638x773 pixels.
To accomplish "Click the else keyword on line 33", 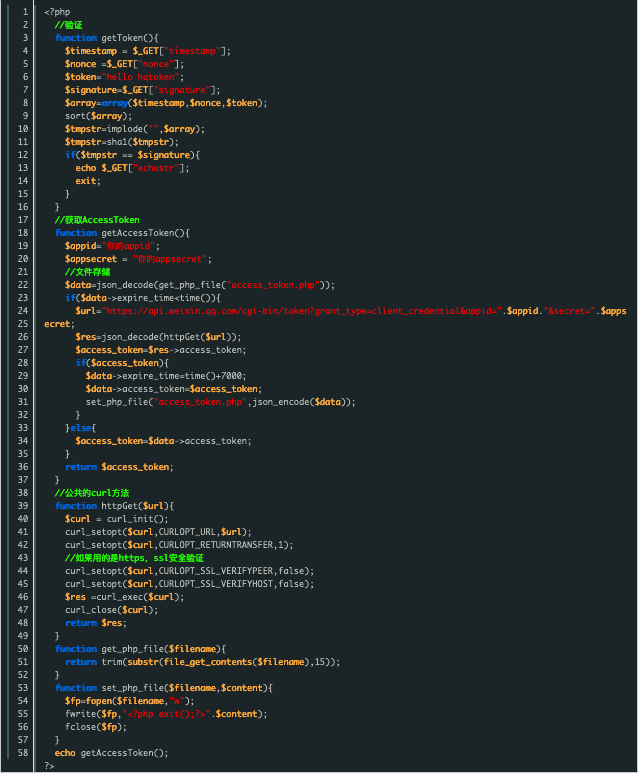I will pyautogui.click(x=81, y=428).
